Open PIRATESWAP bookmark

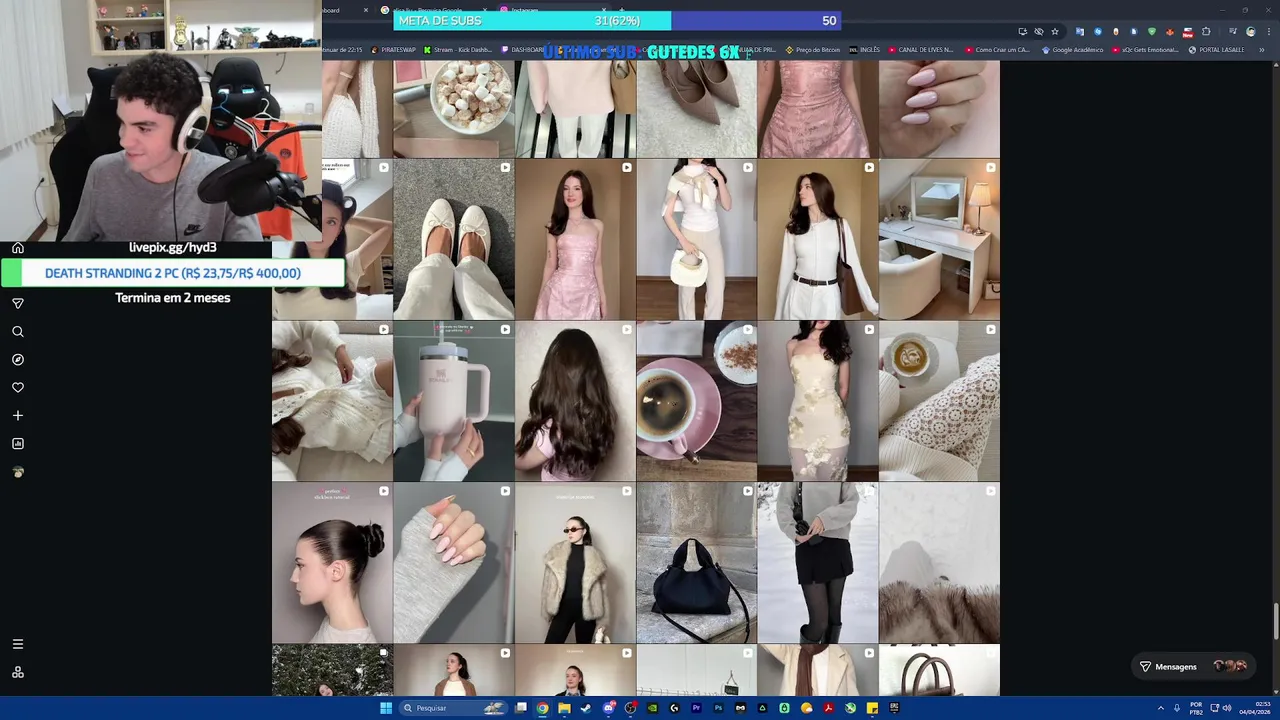point(393,49)
